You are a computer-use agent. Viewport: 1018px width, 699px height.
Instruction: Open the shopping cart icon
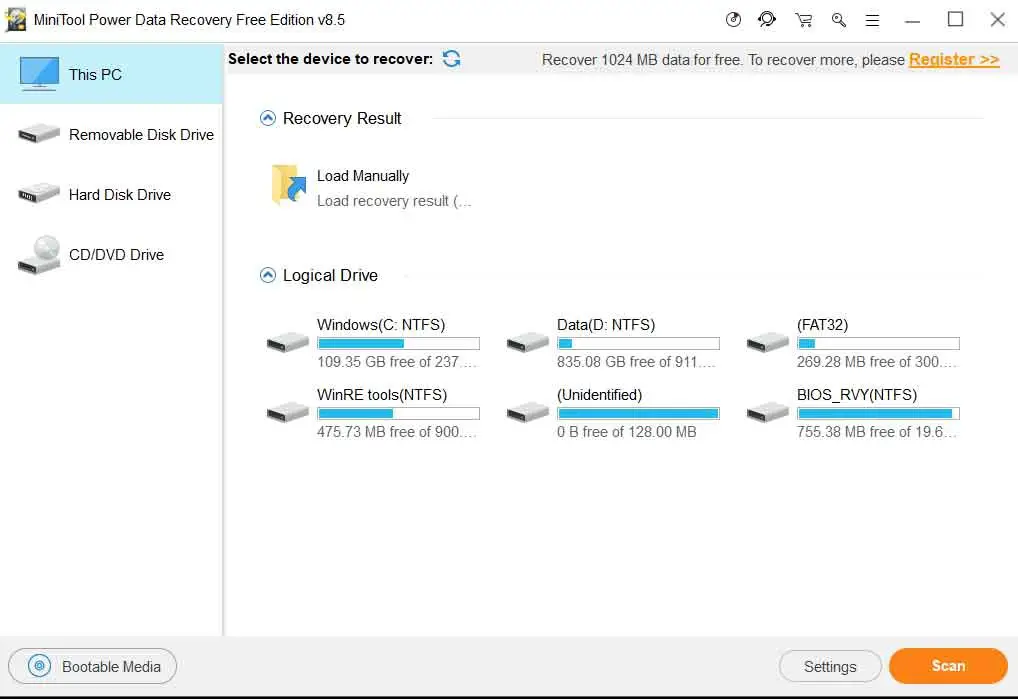click(x=804, y=20)
